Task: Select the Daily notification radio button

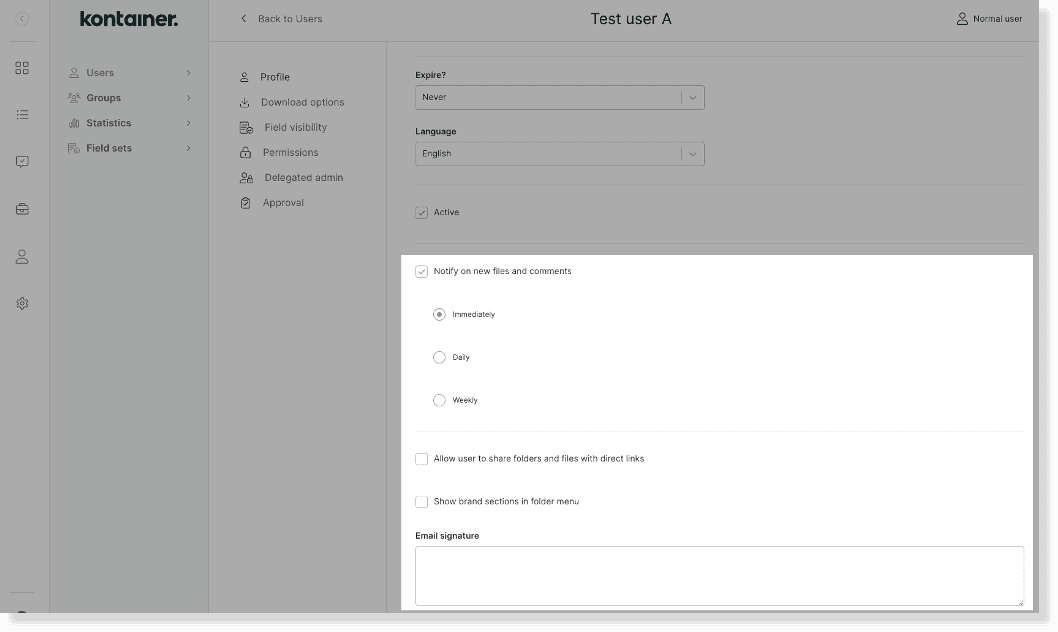Action: (439, 357)
